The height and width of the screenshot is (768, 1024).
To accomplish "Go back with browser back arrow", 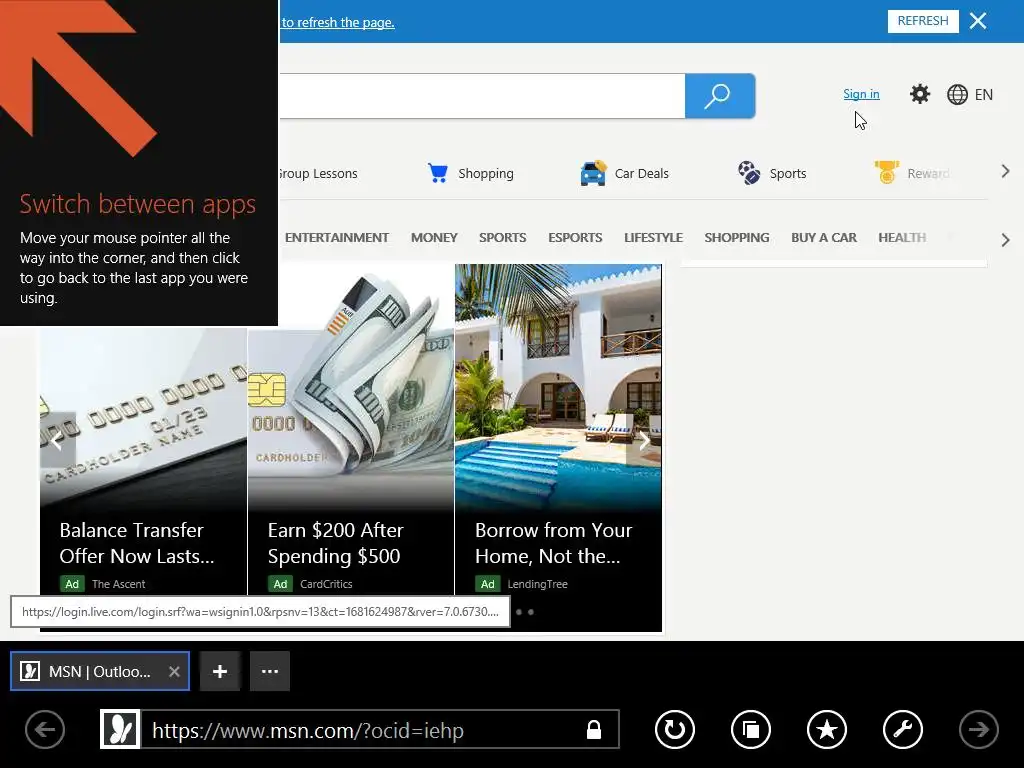I will [x=45, y=729].
